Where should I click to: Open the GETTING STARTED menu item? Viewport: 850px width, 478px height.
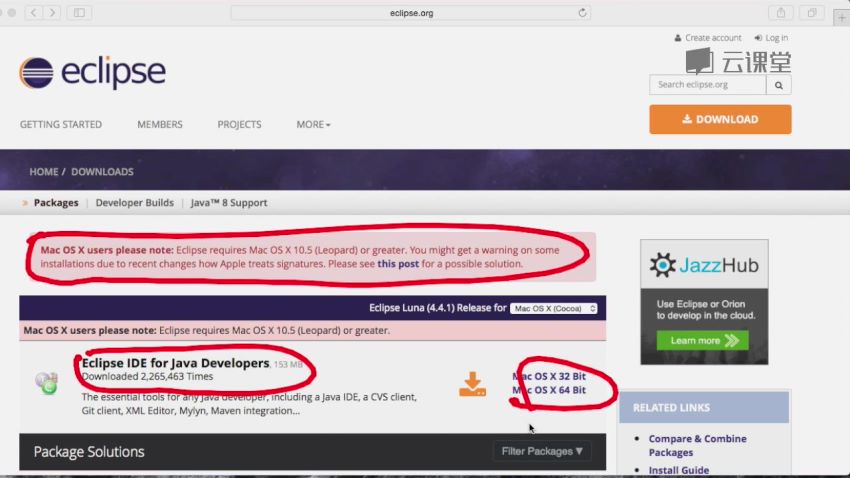[x=61, y=124]
